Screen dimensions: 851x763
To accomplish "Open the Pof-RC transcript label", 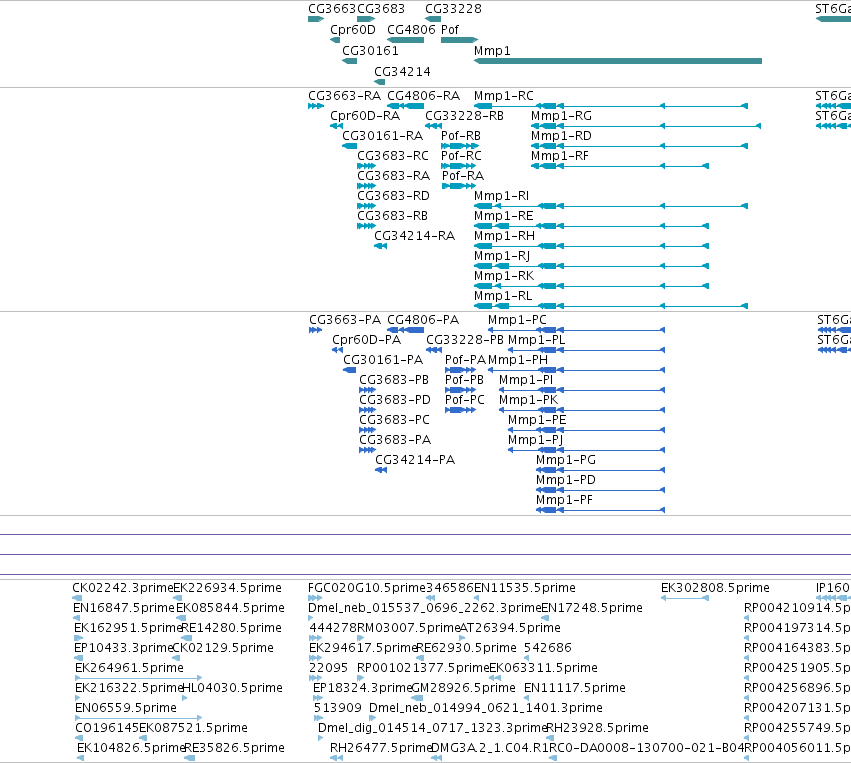I will (x=461, y=156).
